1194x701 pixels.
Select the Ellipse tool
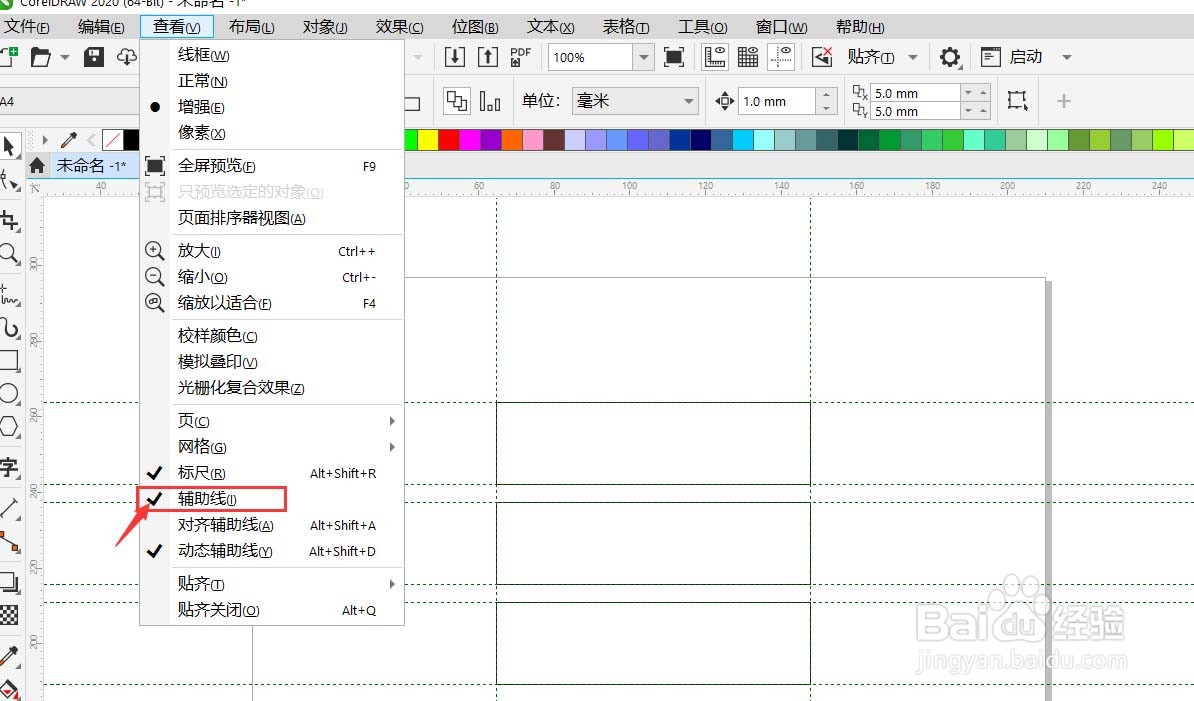(9, 394)
